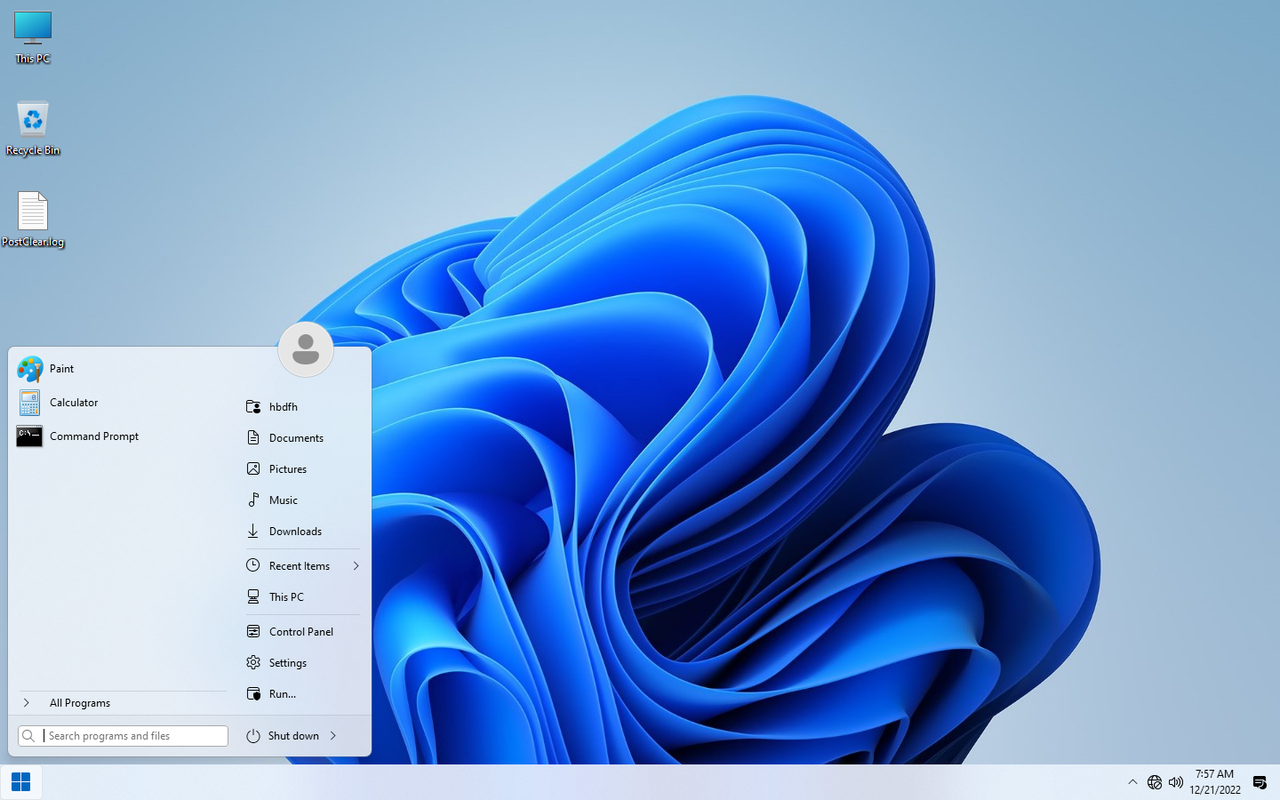Open the Run... dialog

click(302, 694)
